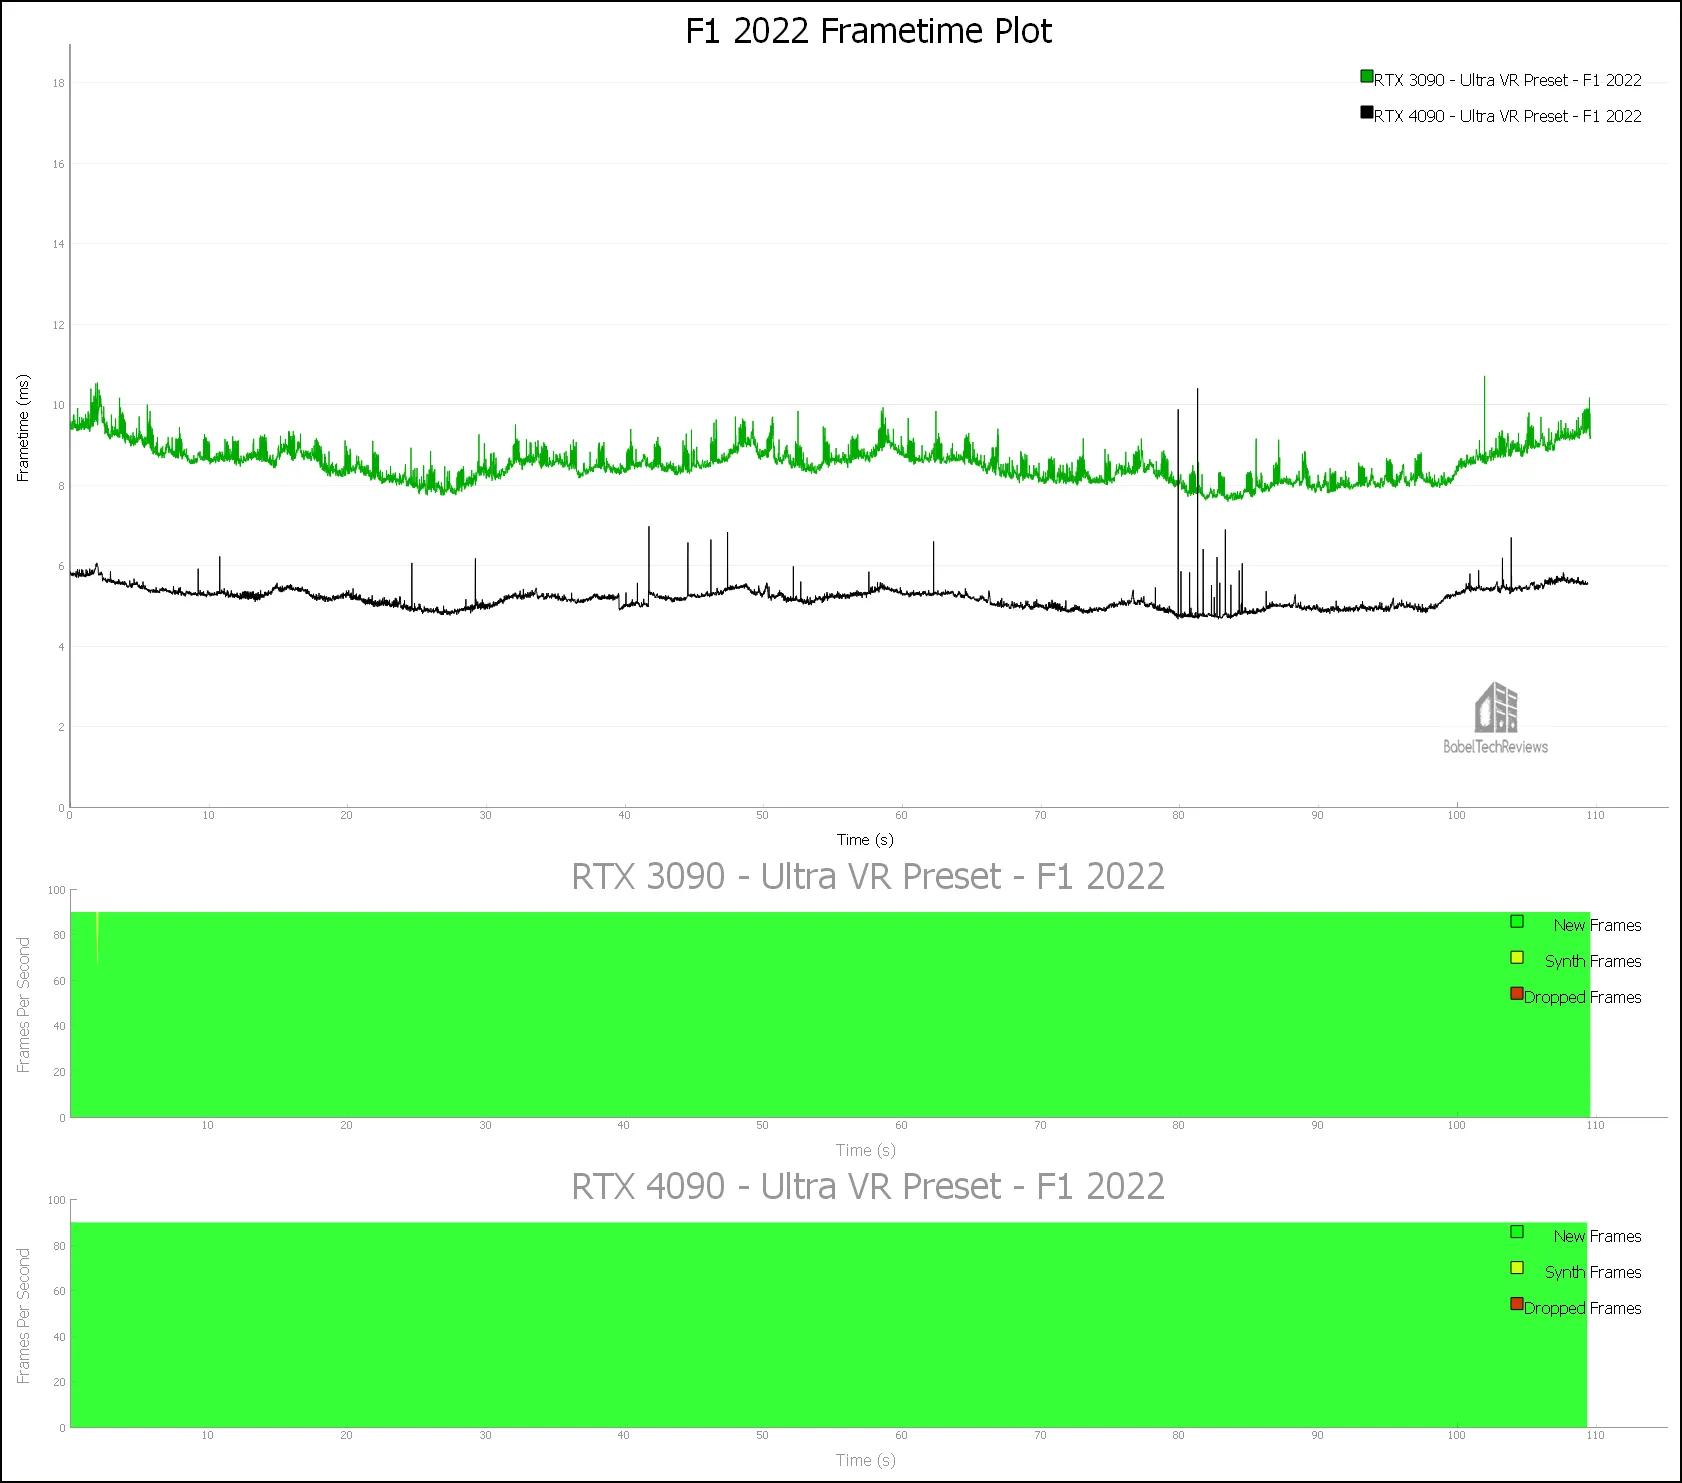The width and height of the screenshot is (1682, 1483).
Task: Click Synth Frames swatch in RTX 3090 chart
Action: 1517,958
